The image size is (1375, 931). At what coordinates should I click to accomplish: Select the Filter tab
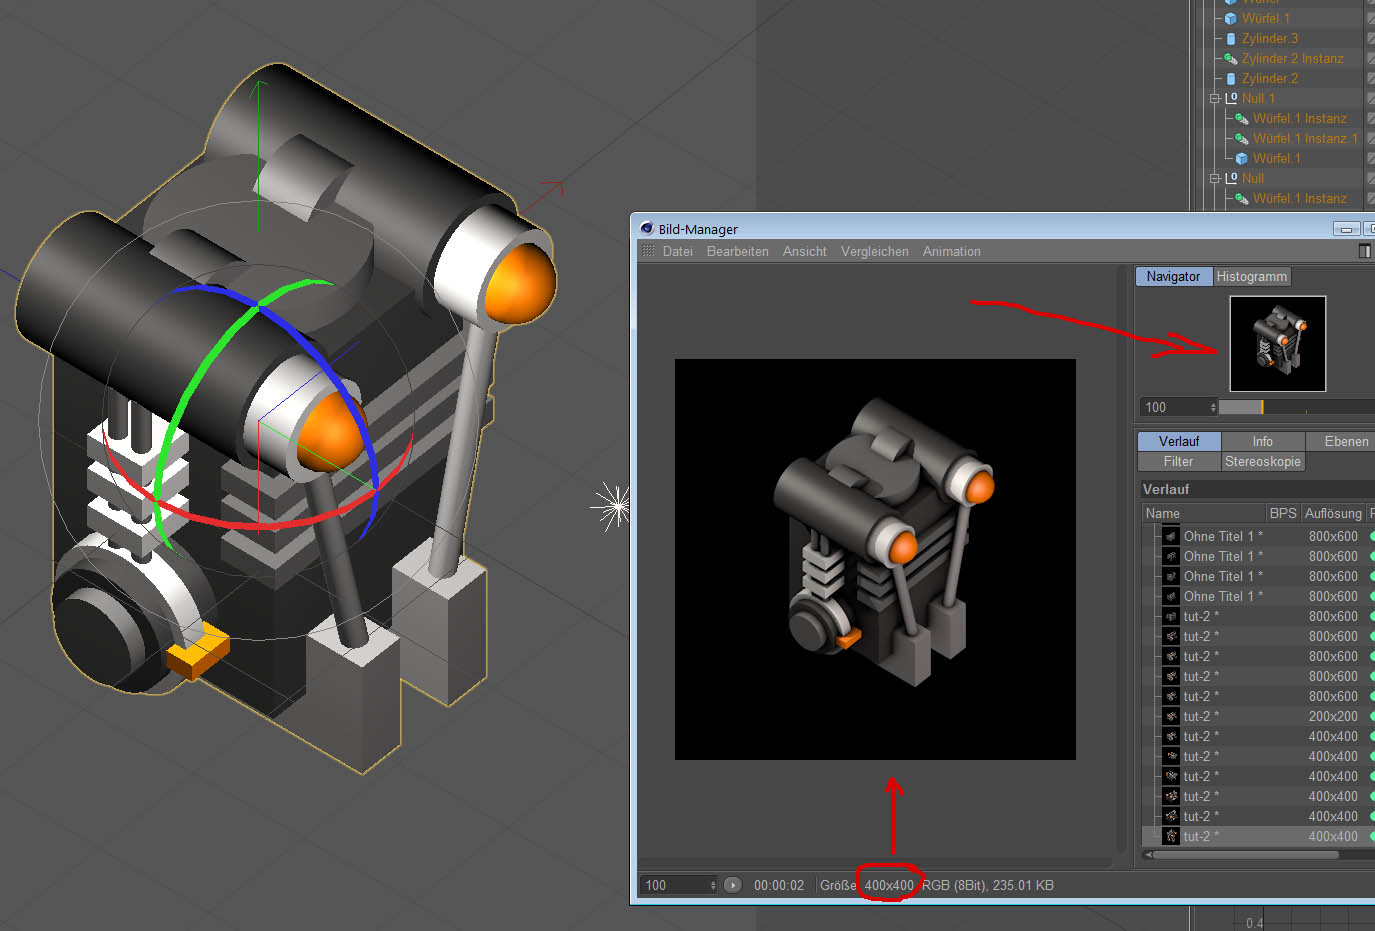point(1179,461)
